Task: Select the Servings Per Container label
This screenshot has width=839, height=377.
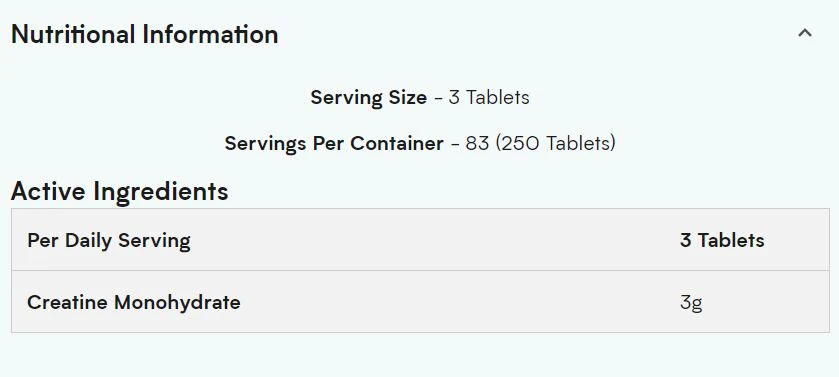Action: pyautogui.click(x=334, y=143)
